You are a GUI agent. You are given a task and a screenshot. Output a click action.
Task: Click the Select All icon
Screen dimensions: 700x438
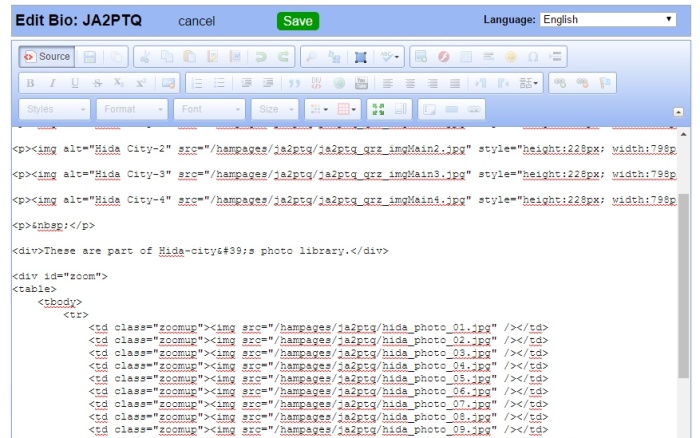361,57
